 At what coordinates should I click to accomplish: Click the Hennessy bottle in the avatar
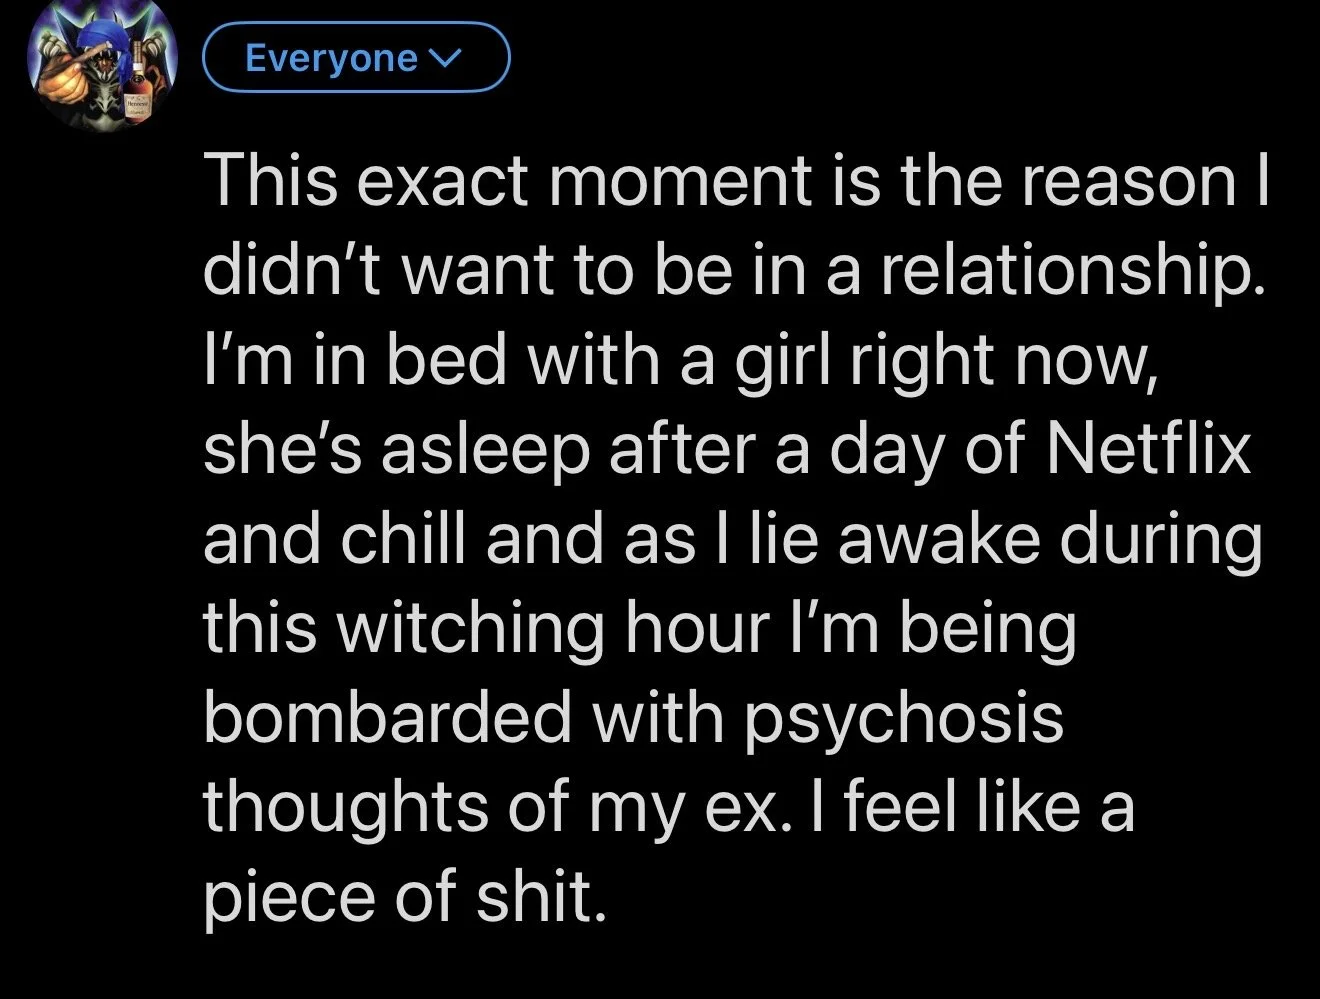[134, 86]
